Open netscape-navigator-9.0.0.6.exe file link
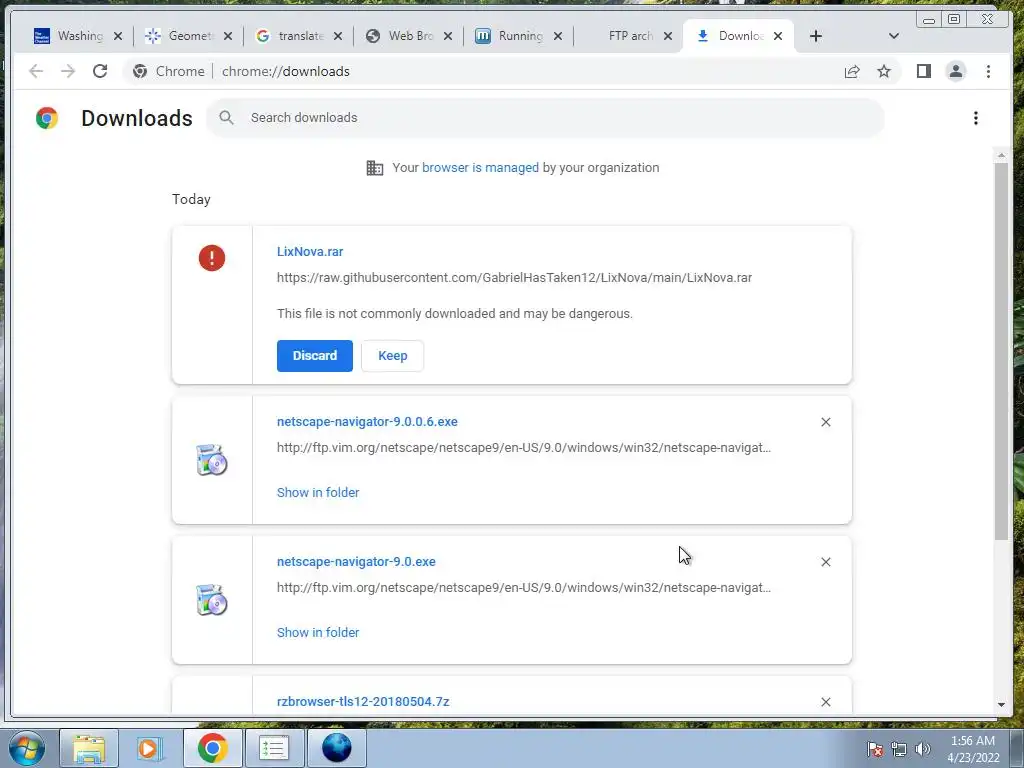The height and width of the screenshot is (768, 1024). [367, 422]
